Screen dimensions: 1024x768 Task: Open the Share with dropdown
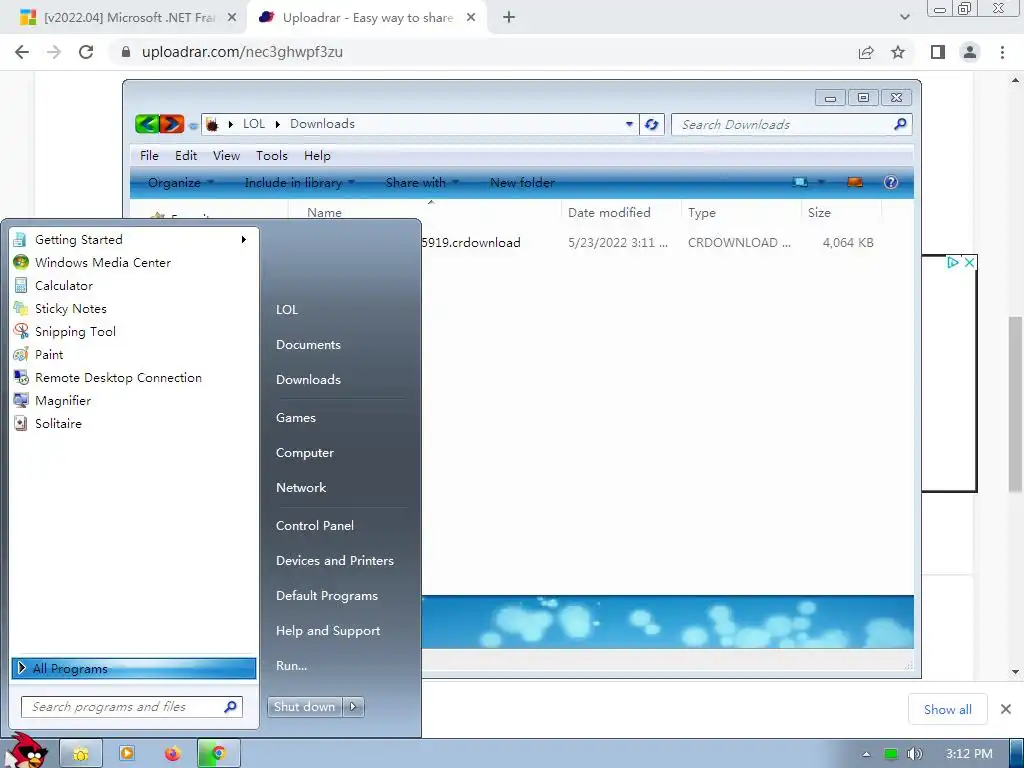click(423, 183)
